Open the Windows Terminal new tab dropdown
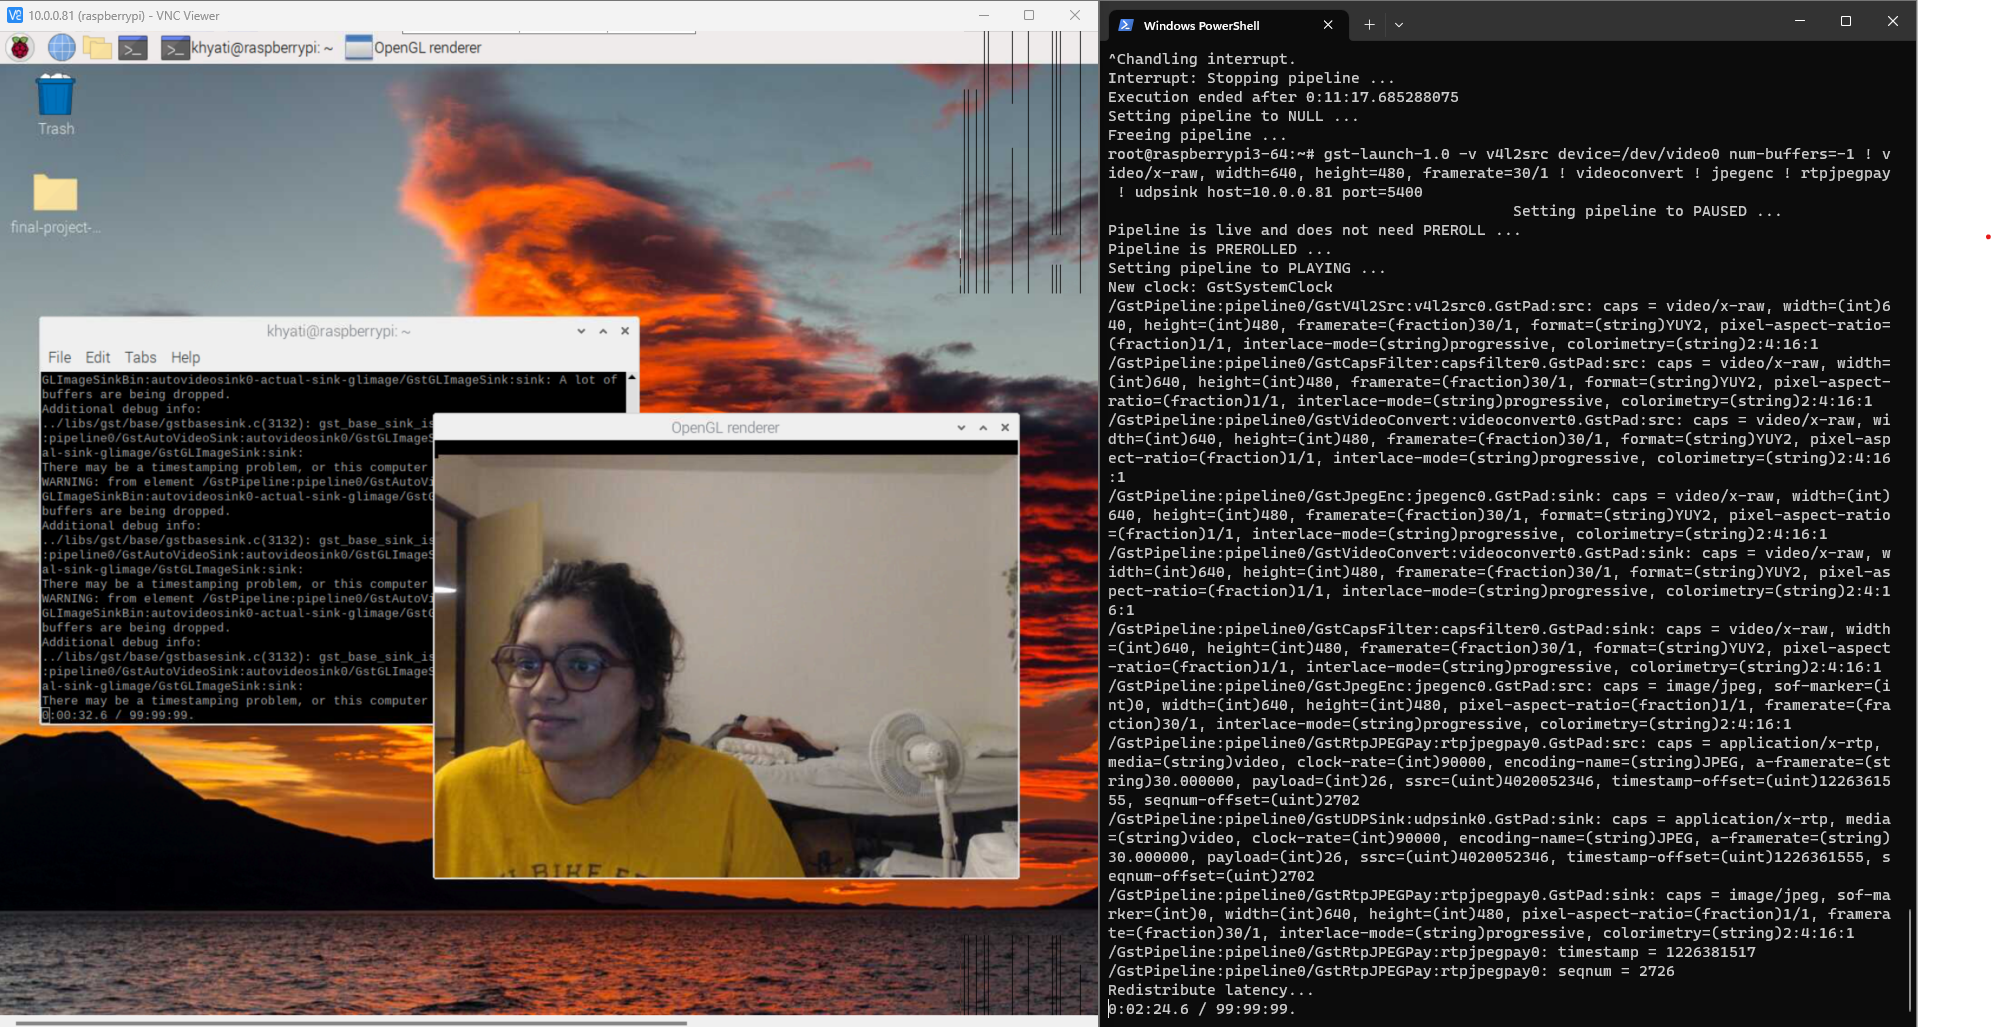The width and height of the screenshot is (1992, 1027). (1399, 24)
